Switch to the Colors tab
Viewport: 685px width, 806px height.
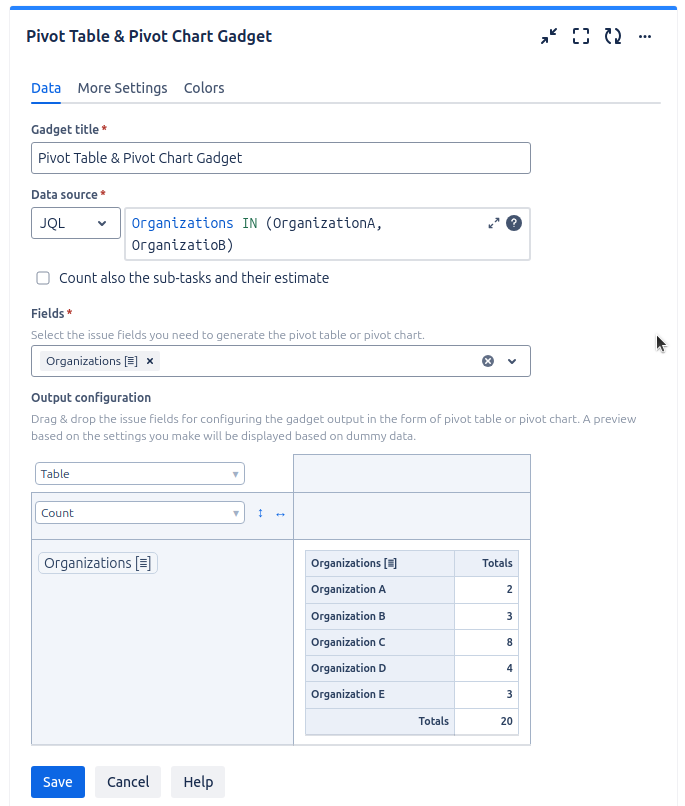[x=204, y=88]
